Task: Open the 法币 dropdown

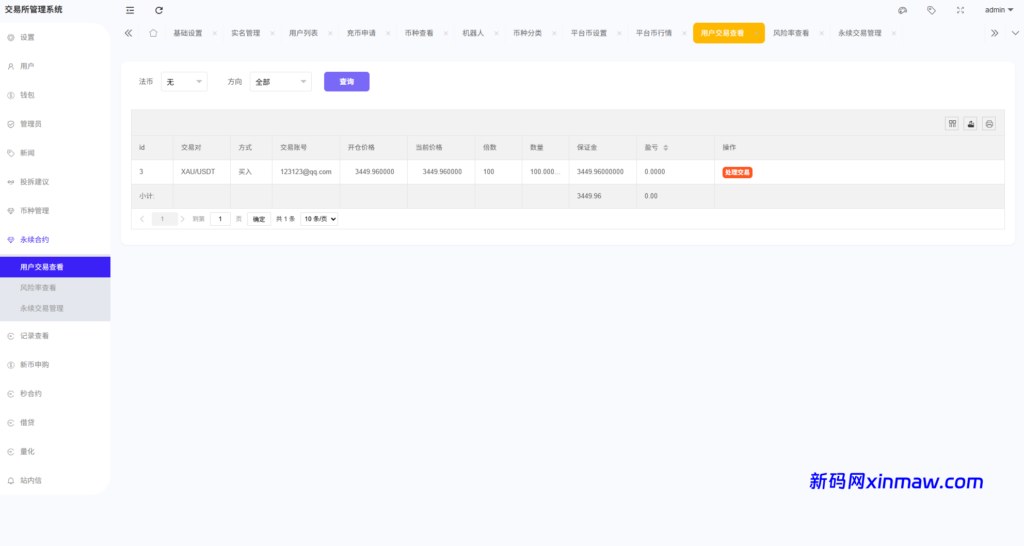Action: tap(184, 82)
